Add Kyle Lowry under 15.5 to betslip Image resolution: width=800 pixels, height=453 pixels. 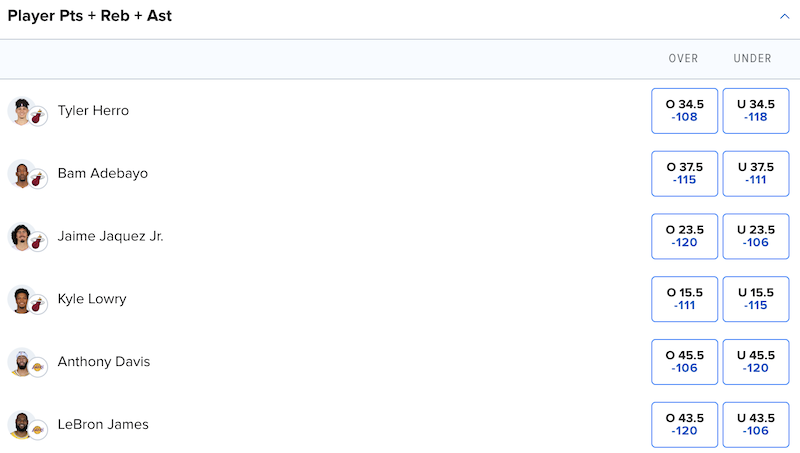click(756, 299)
